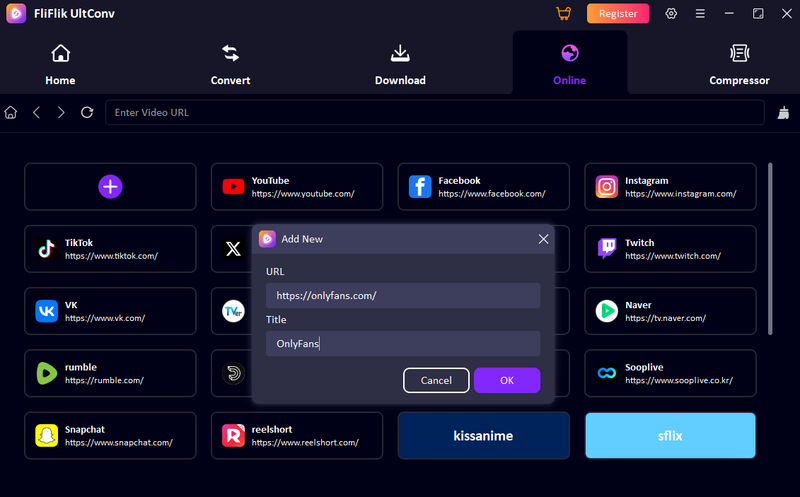
Task: Click the X logo icon
Action: pyautogui.click(x=233, y=249)
